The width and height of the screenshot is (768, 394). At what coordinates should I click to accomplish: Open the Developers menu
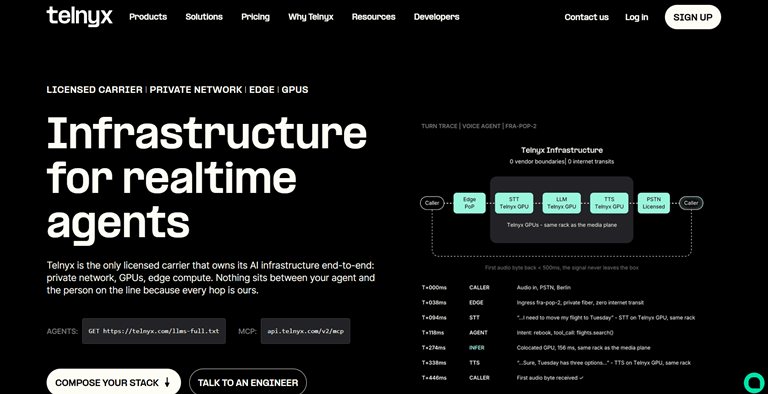click(x=436, y=17)
